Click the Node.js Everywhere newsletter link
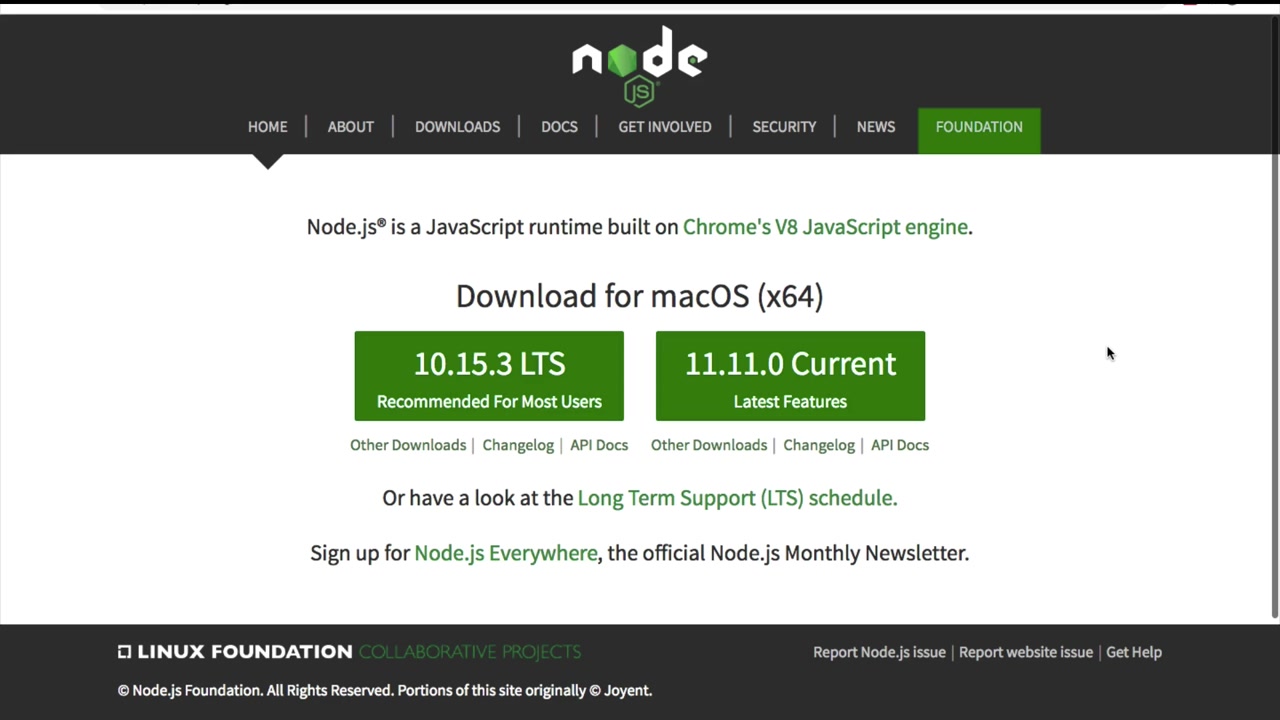Screen dimensions: 1280x720 click(x=505, y=553)
